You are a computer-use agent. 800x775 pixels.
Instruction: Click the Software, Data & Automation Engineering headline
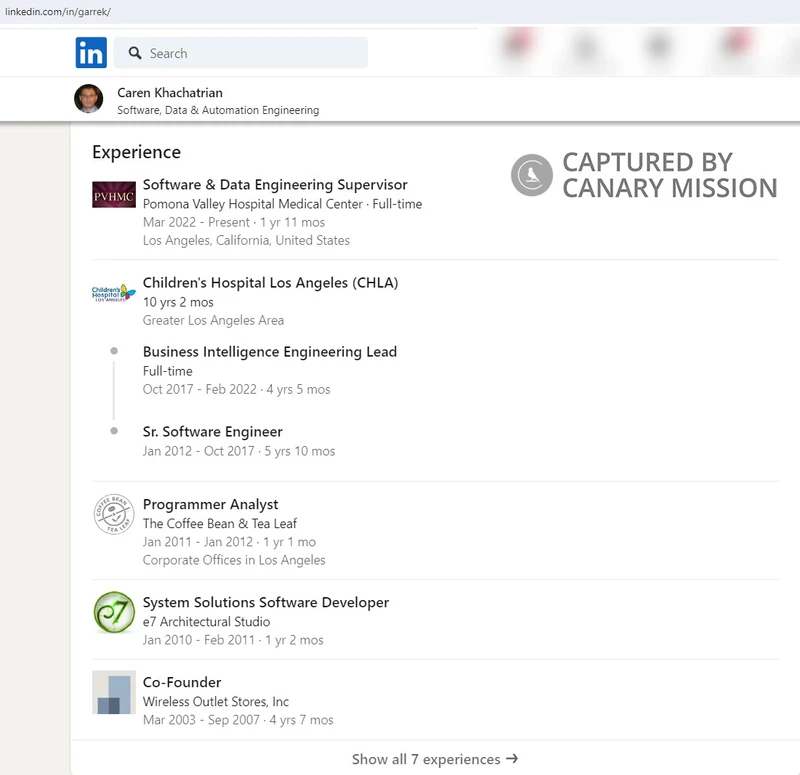tap(218, 110)
